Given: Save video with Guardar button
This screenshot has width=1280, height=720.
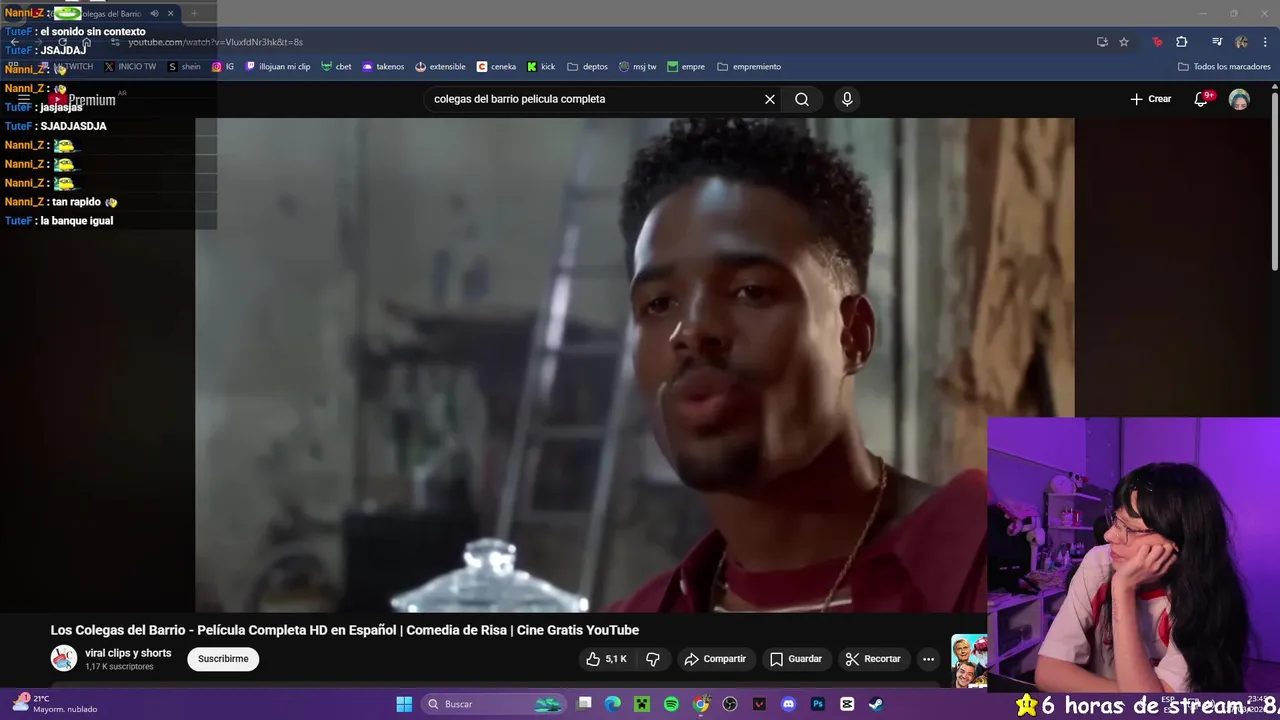Looking at the screenshot, I should click(796, 659).
